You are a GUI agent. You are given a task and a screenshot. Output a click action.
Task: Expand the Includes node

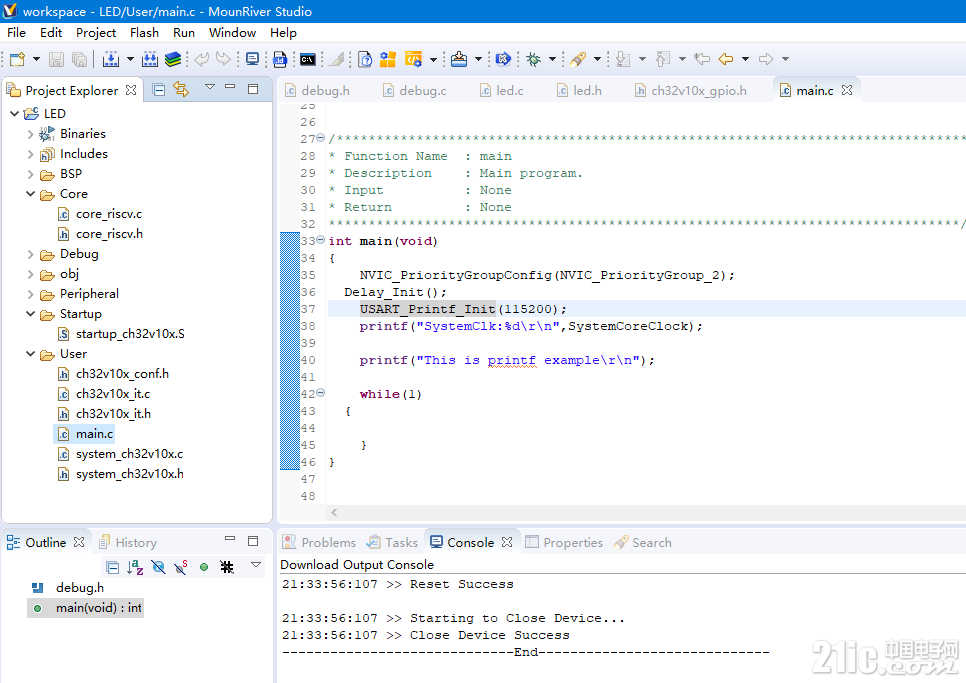point(30,154)
